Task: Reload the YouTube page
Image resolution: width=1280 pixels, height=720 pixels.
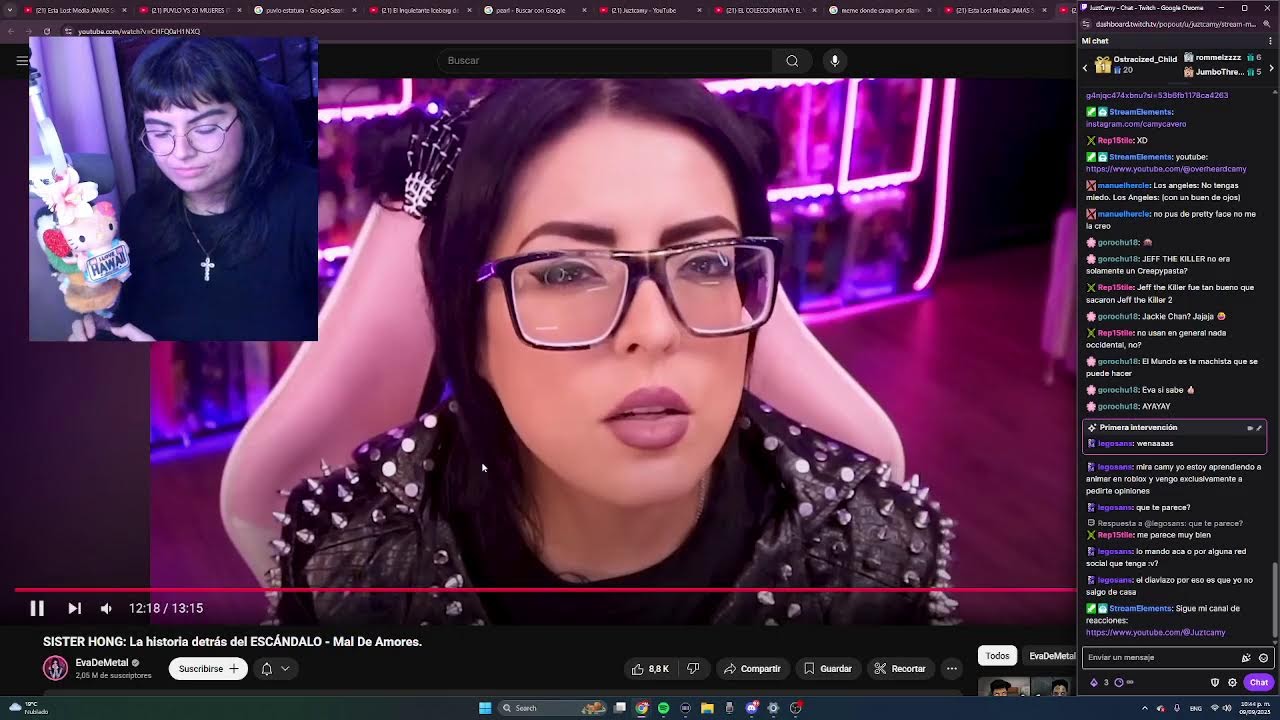Action: [46, 31]
